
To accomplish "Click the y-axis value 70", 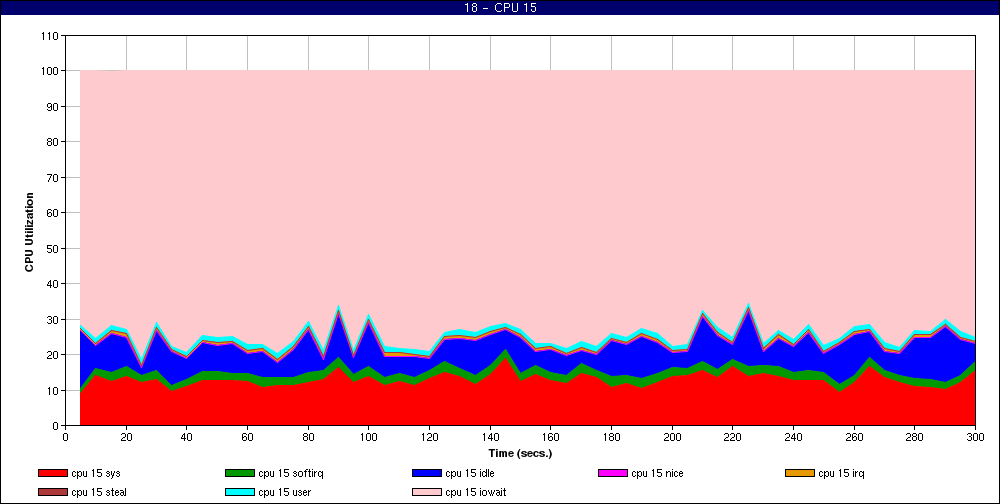I will pos(54,178).
